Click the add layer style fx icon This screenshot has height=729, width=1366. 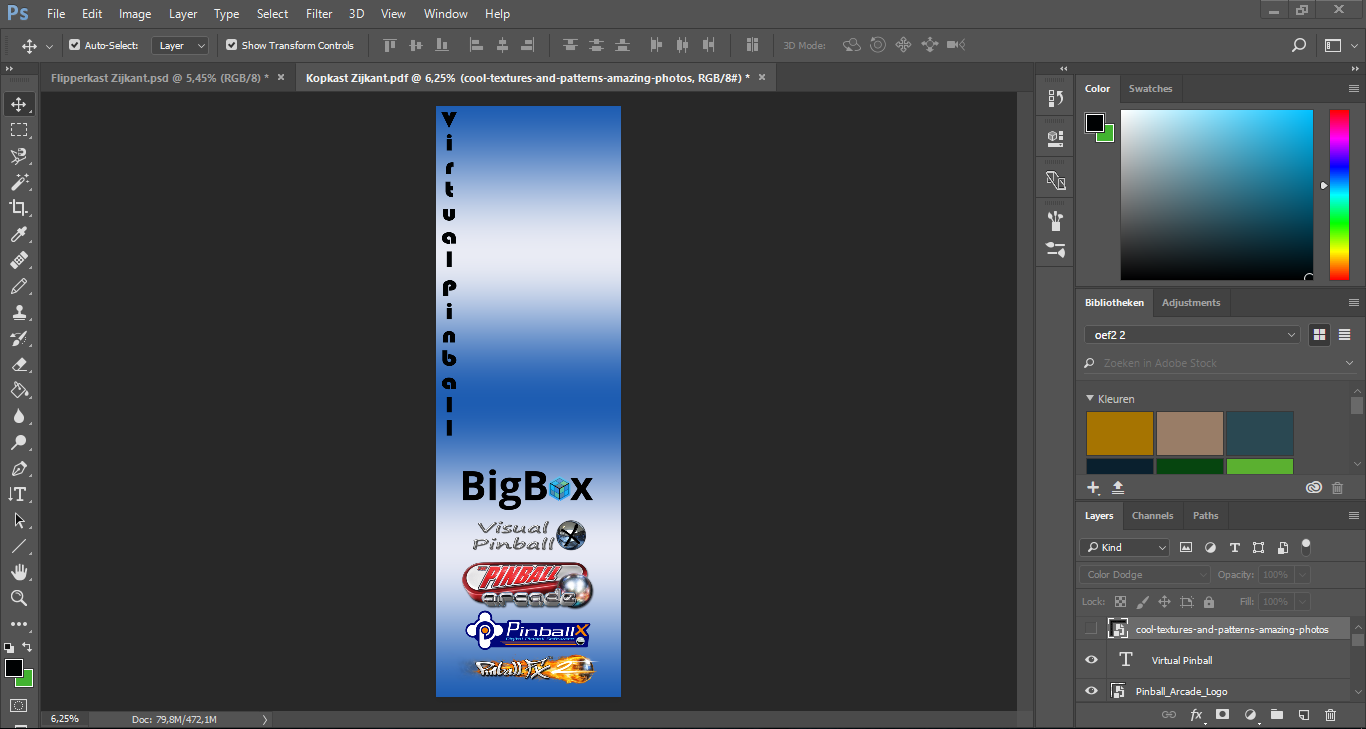1195,715
